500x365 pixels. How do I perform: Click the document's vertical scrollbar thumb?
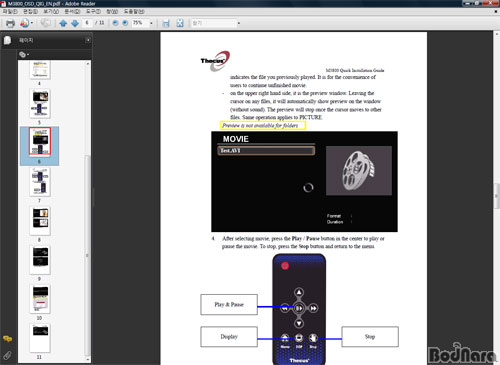(497, 196)
